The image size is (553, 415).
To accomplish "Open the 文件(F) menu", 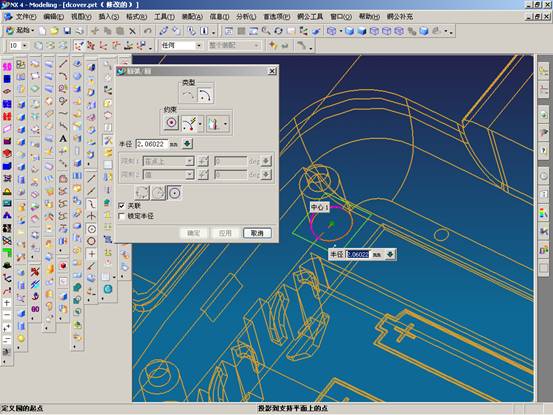I will point(26,17).
